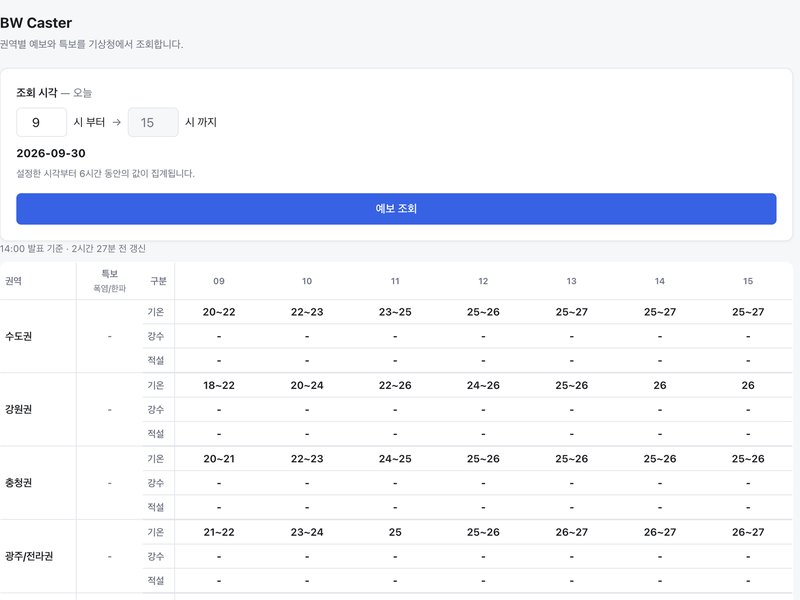Viewport: 800px width, 600px height.
Task: Click the 권역 column header
Action: pyautogui.click(x=13, y=281)
